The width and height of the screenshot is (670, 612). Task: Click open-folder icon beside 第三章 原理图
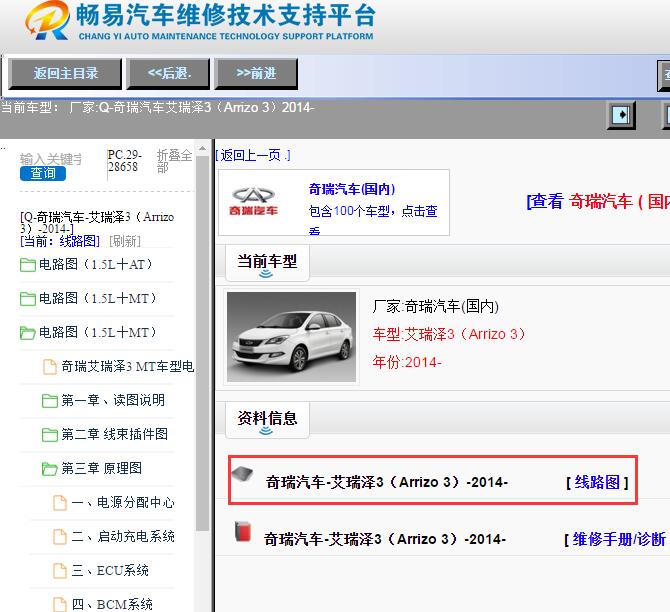pos(50,469)
